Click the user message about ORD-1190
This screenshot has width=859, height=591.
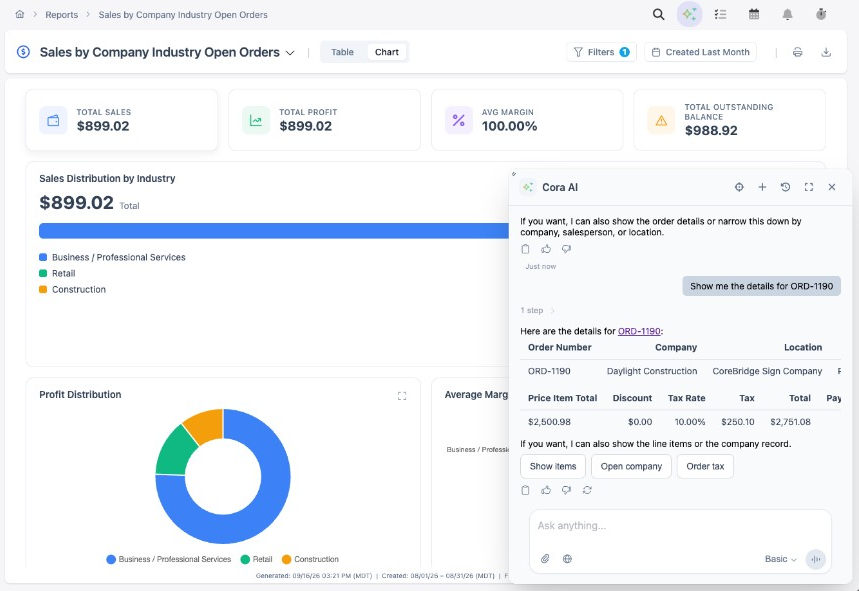coord(761,286)
